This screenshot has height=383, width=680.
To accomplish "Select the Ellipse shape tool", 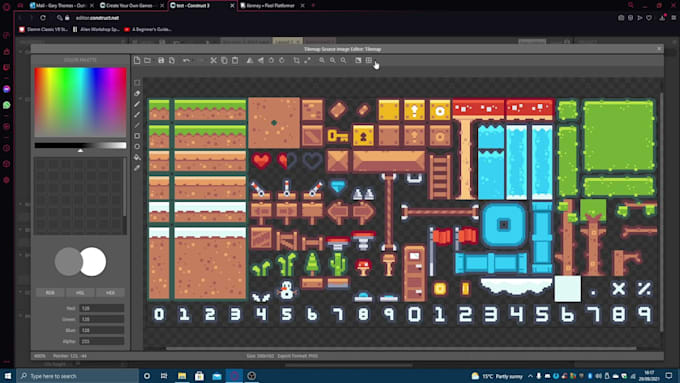I will (x=137, y=147).
